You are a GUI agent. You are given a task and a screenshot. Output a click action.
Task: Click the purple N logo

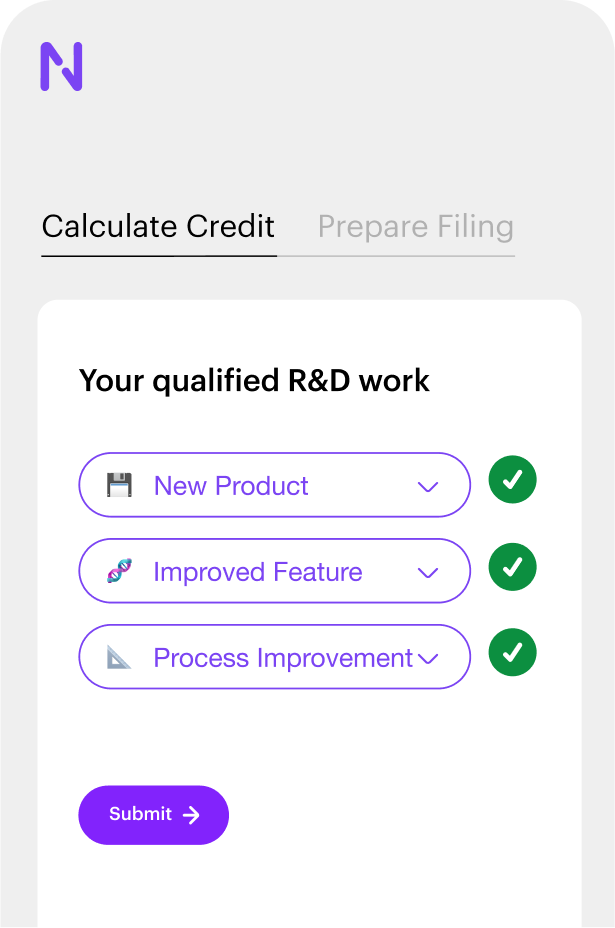tap(61, 67)
